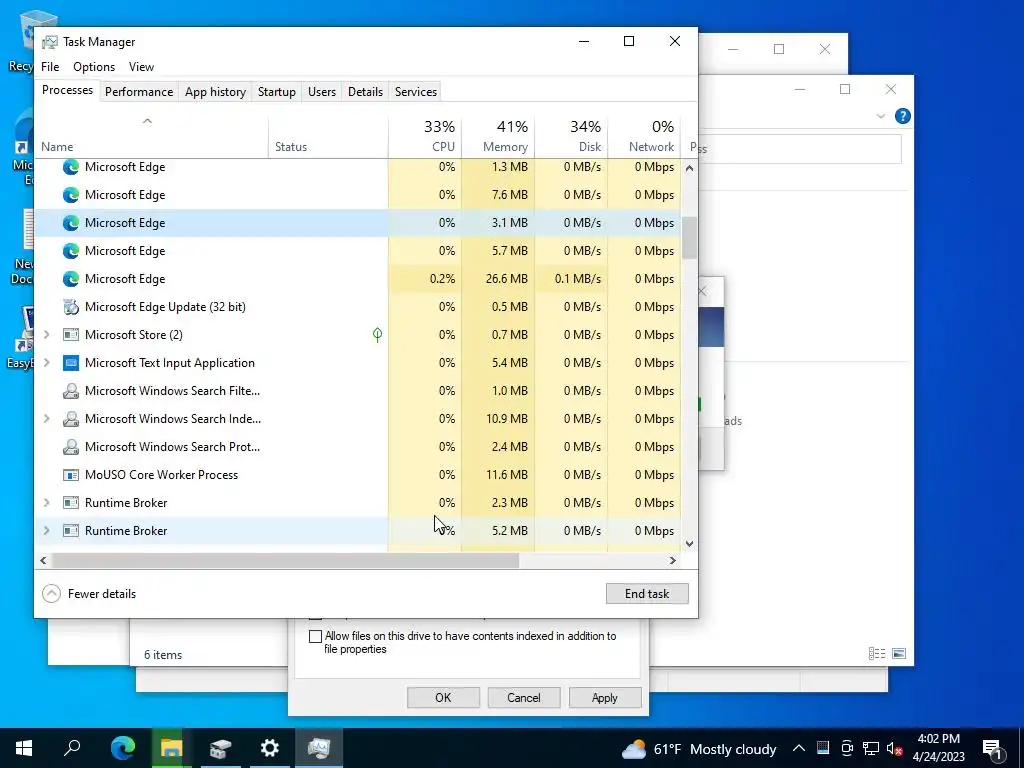The image size is (1024, 768).
Task: Click the Edge icon in the 7.6 MB row
Action: pyautogui.click(x=71, y=195)
